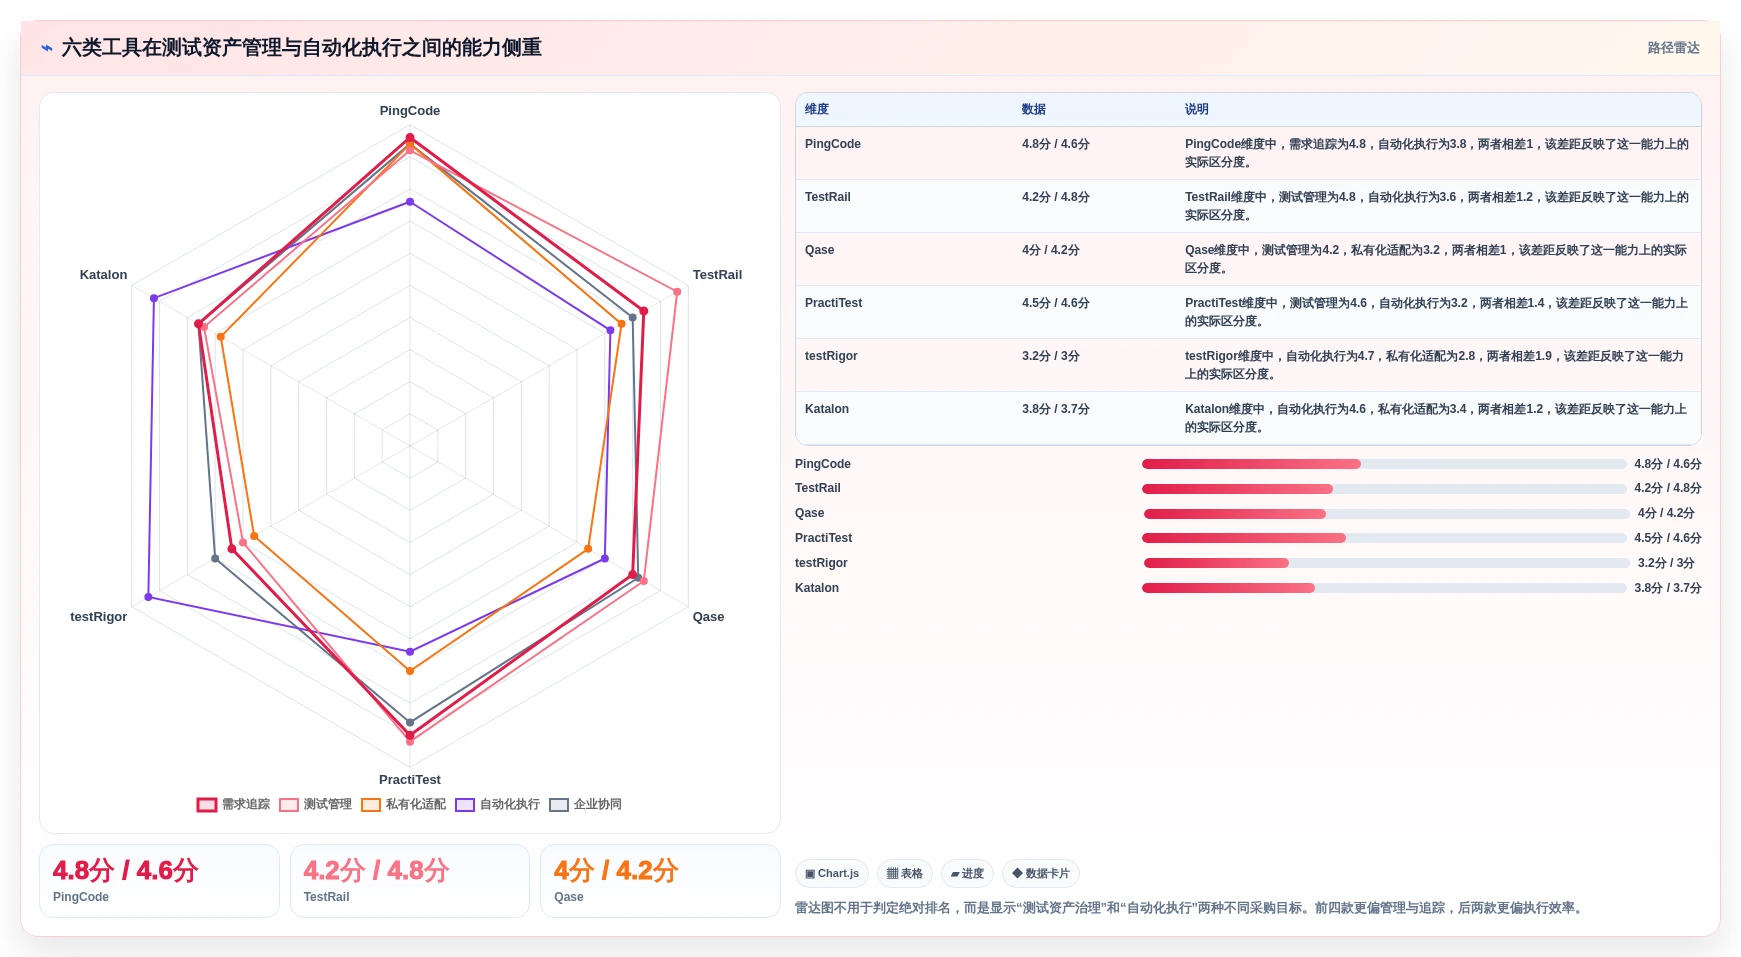Click the 进度 tag
Screen dimensions: 1741x957
click(x=967, y=873)
